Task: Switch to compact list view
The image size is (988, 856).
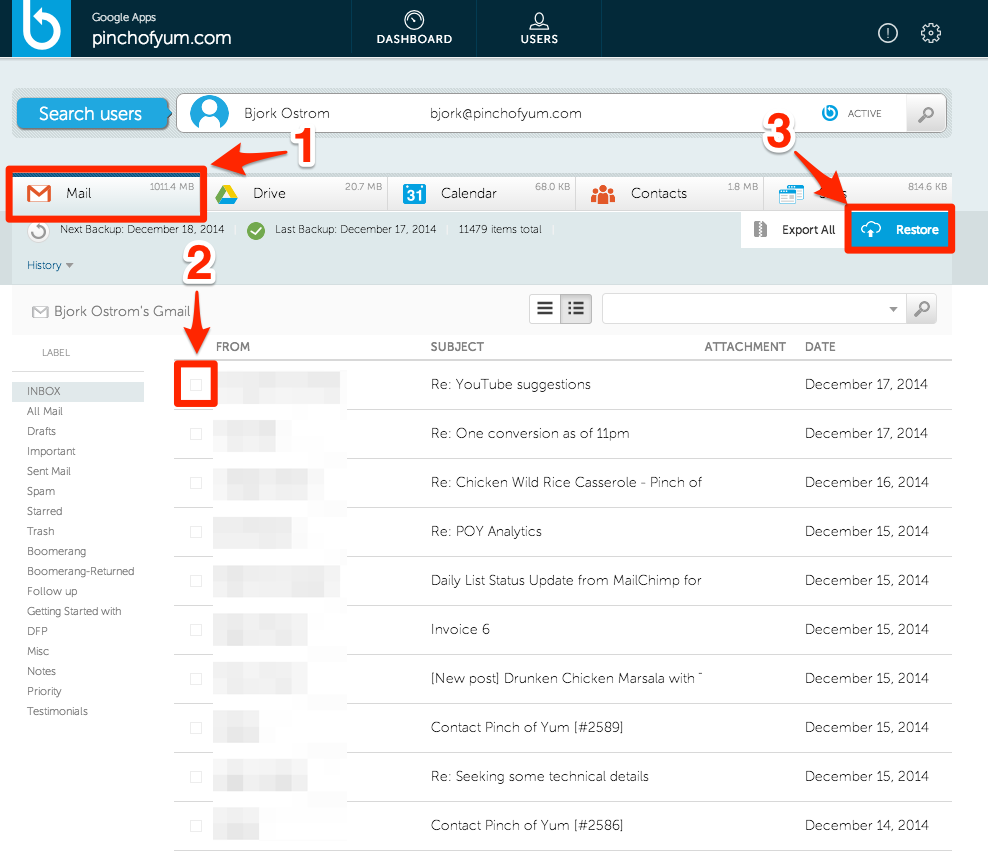Action: [x=545, y=309]
